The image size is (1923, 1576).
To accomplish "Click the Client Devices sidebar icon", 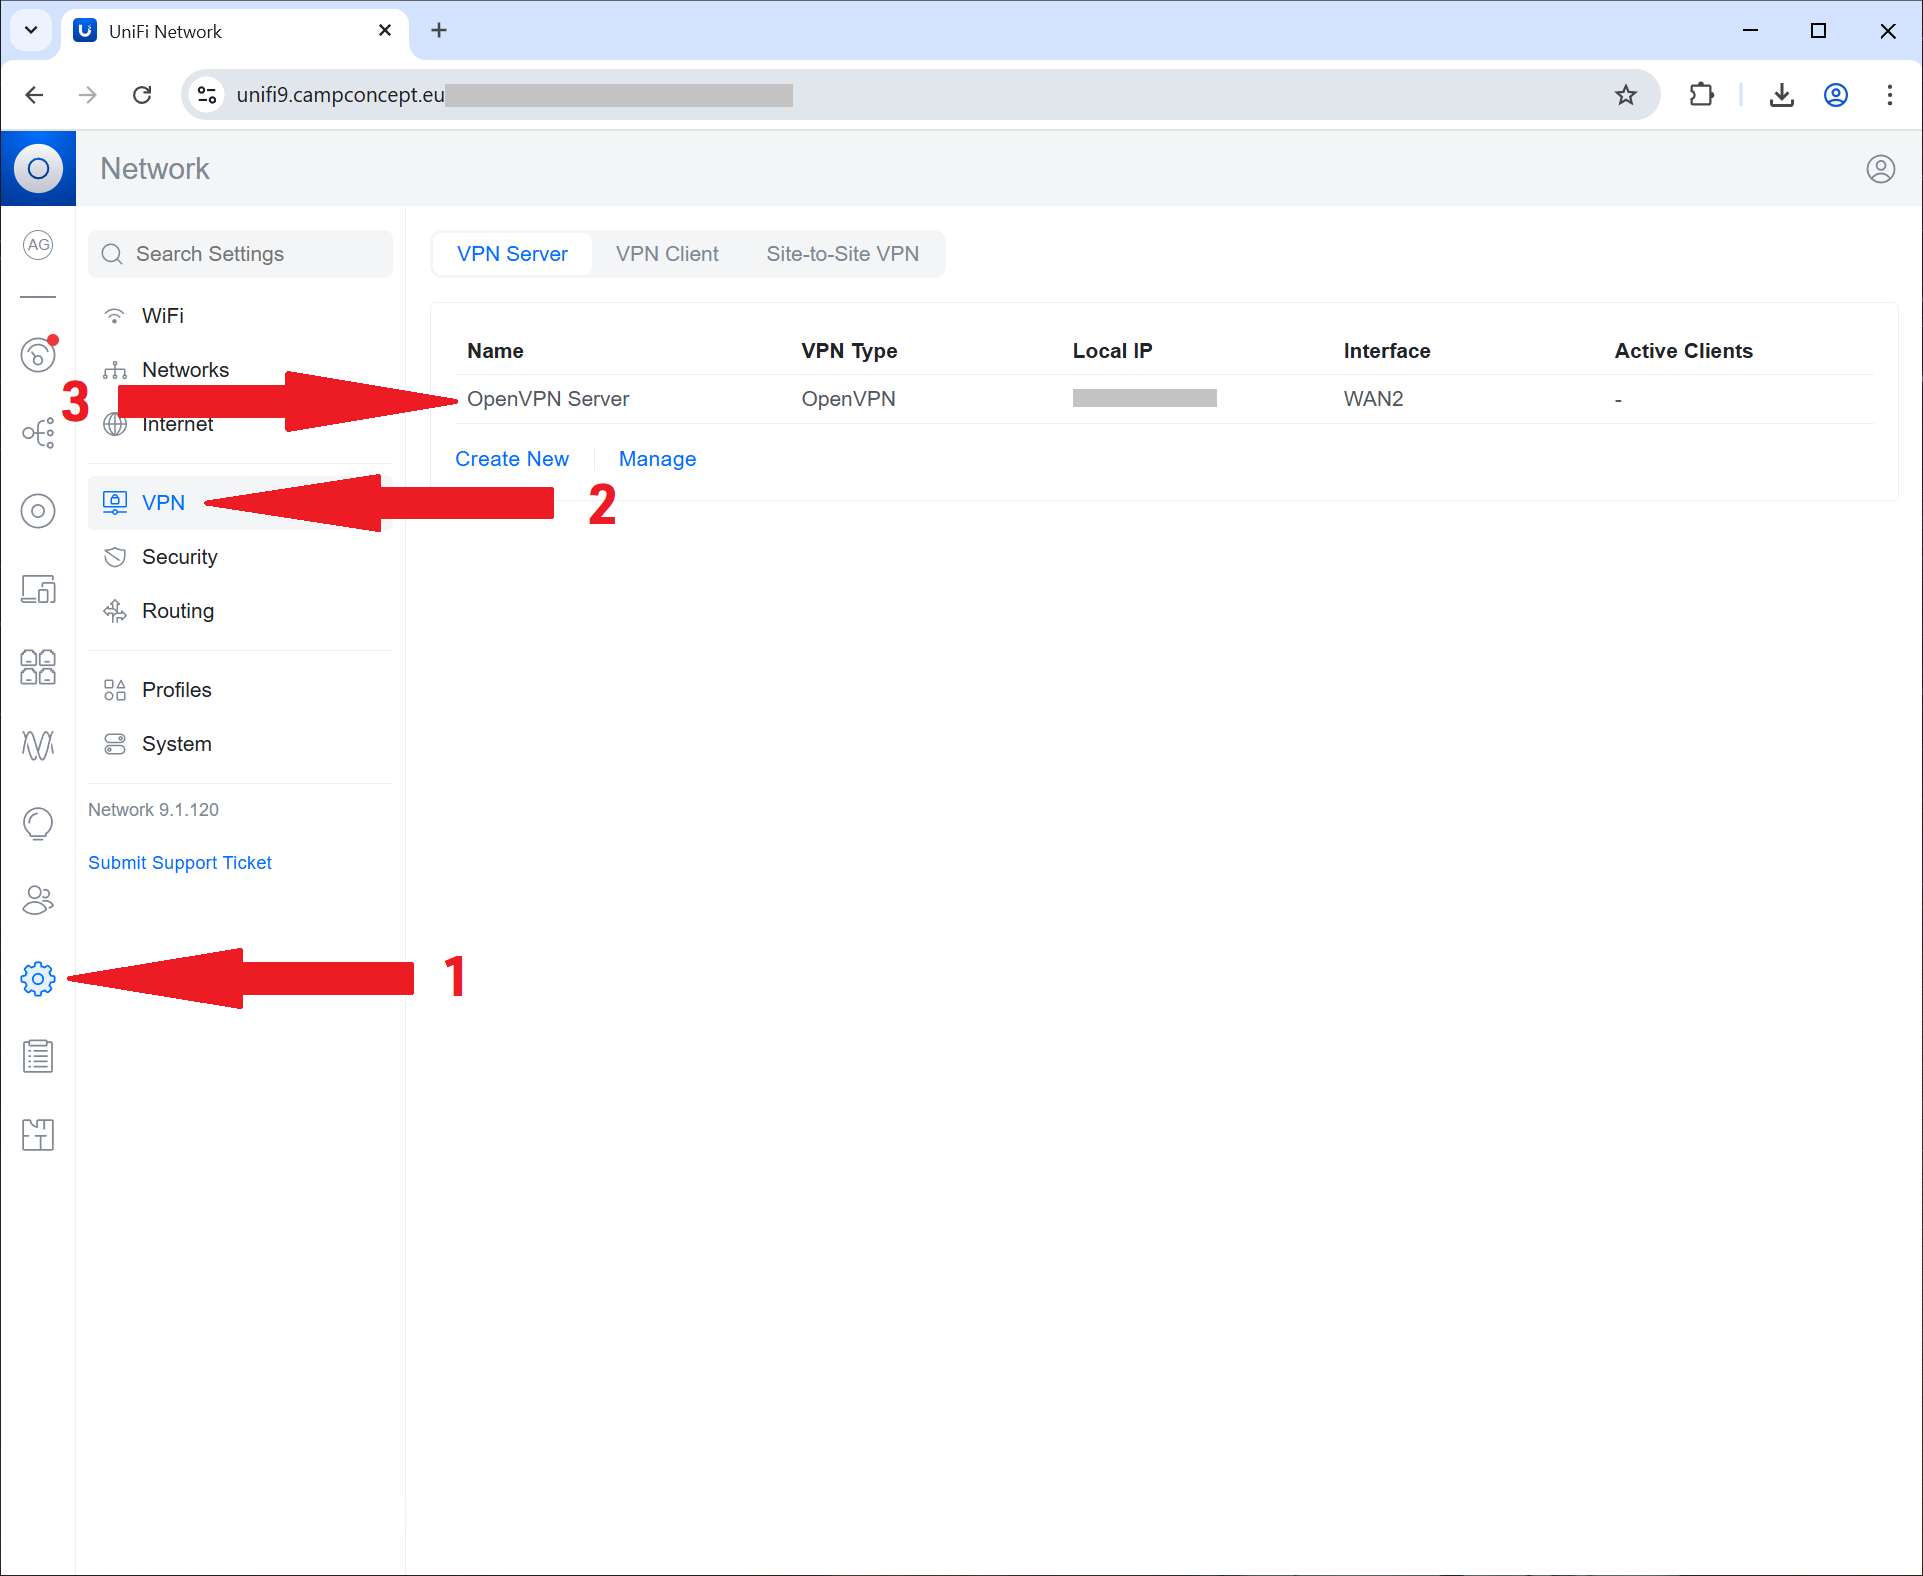I will tap(38, 589).
